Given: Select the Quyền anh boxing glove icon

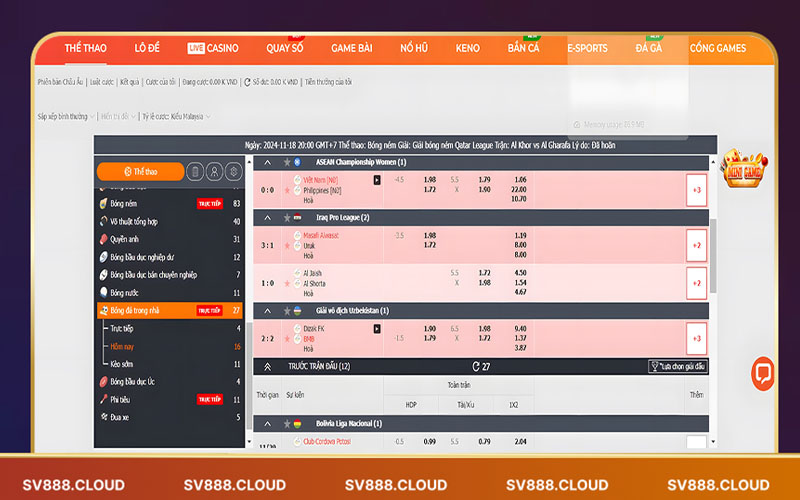Looking at the screenshot, I should pos(104,239).
